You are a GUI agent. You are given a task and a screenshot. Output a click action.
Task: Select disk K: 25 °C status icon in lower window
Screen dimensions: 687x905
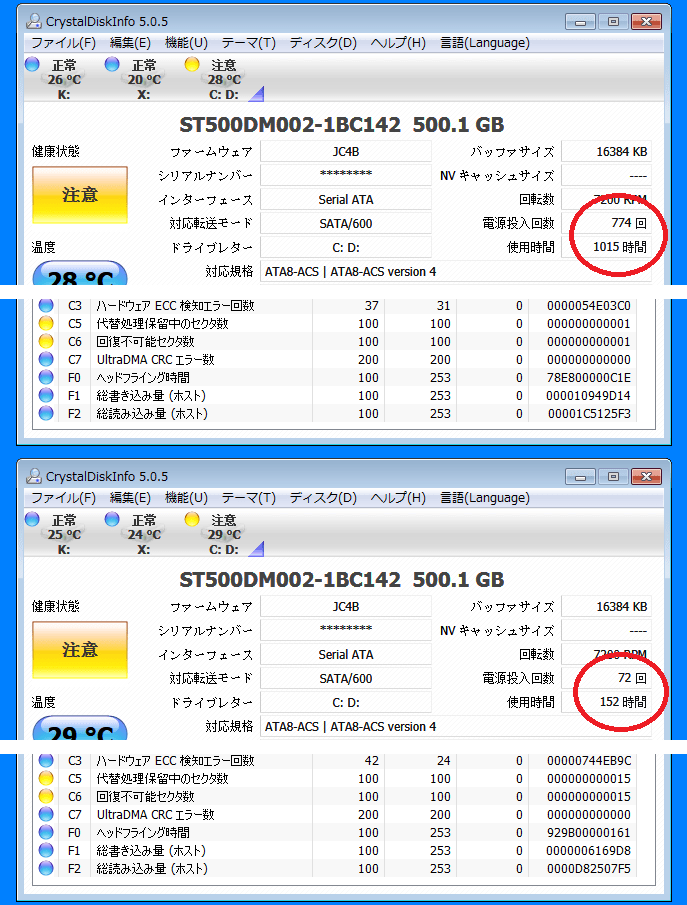(x=32, y=519)
